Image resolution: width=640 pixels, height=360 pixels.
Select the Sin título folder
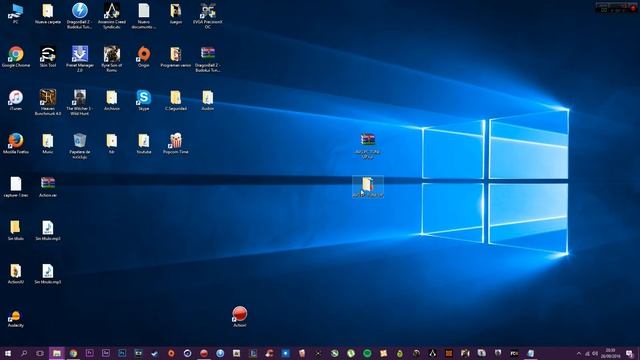16,230
